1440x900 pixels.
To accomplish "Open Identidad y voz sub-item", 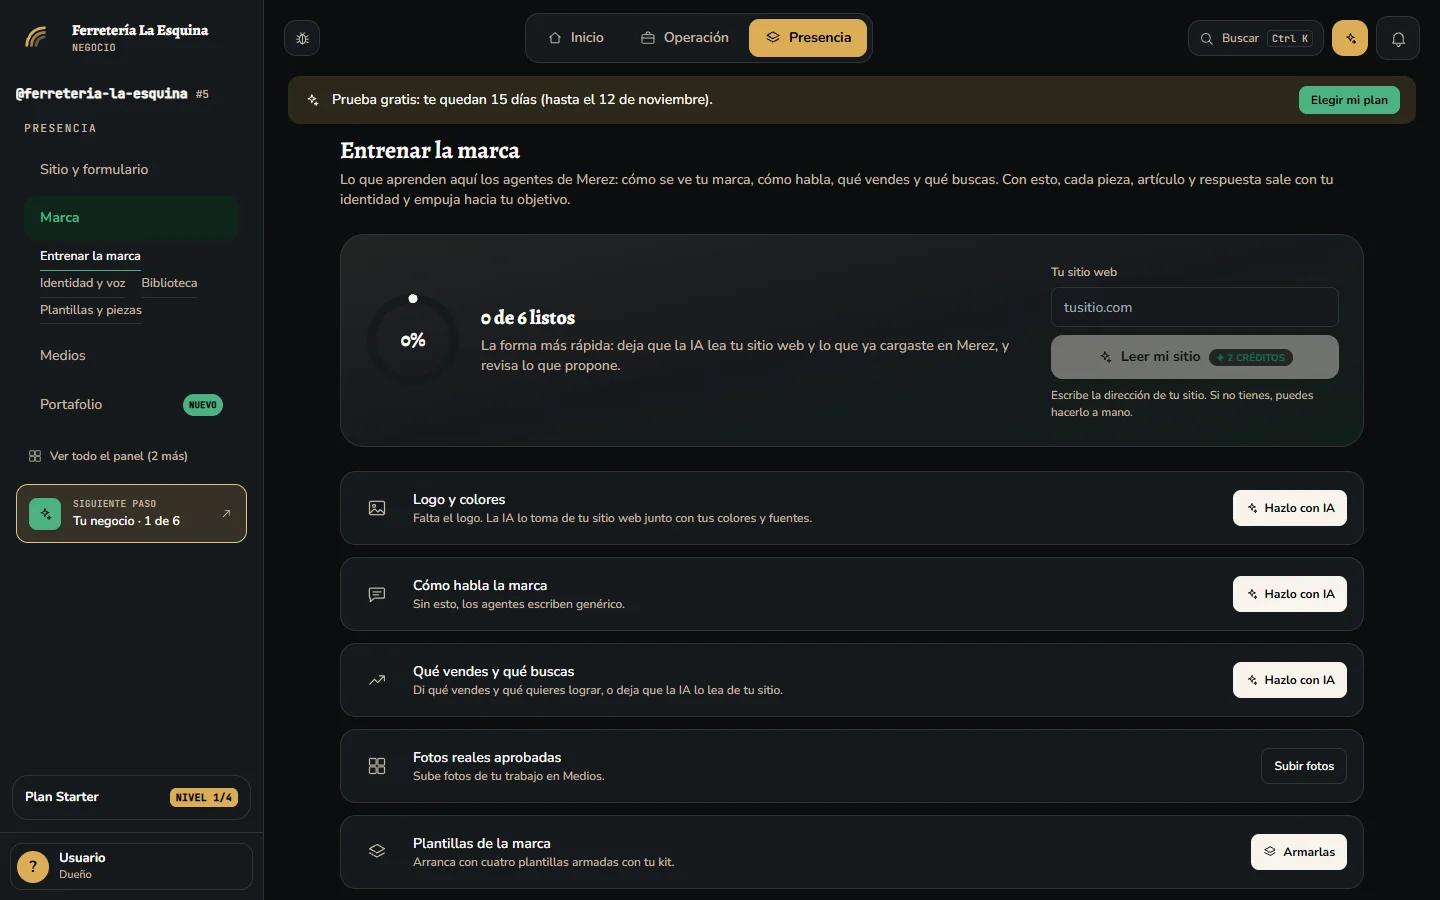I will point(83,283).
